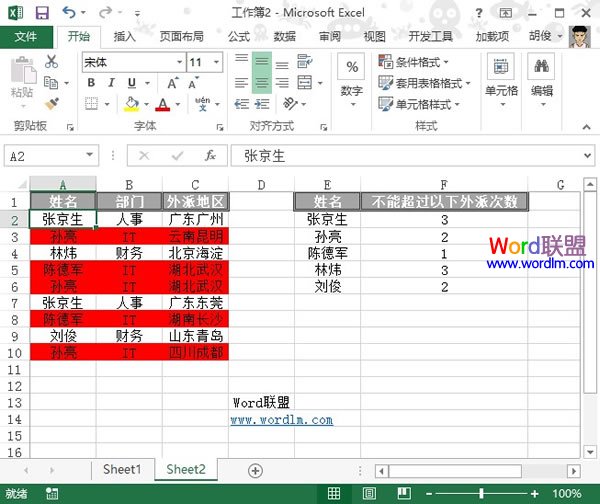The height and width of the screenshot is (504, 600).
Task: Open 条件格式 conditional formatting dropdown
Action: (x=414, y=61)
